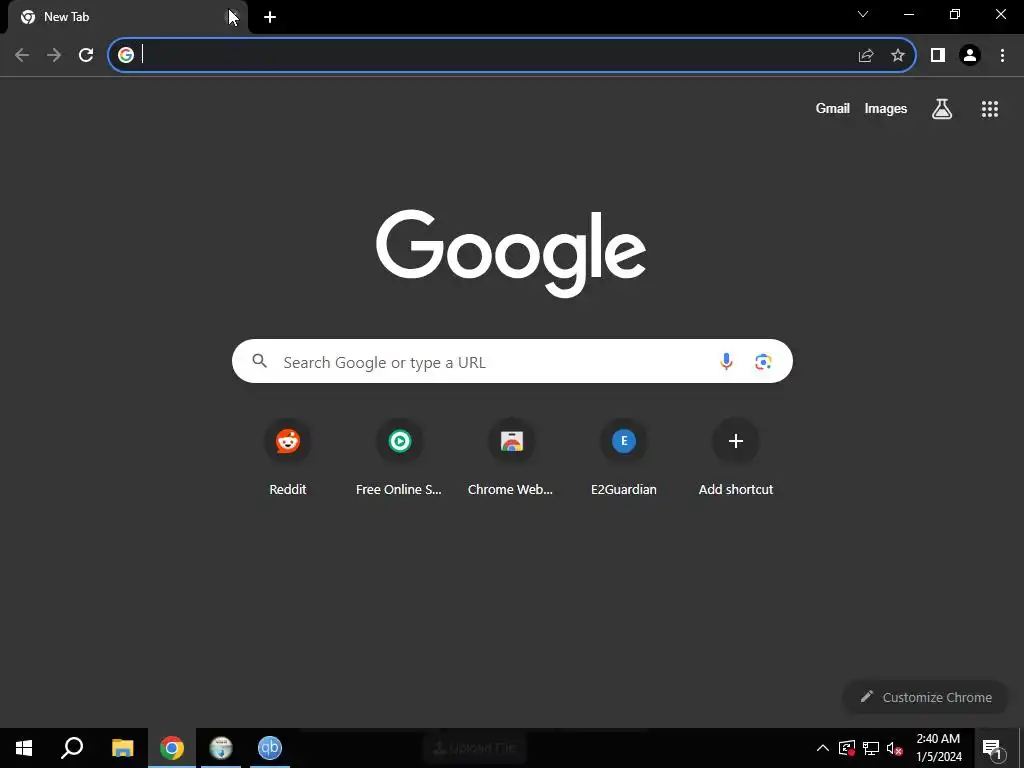This screenshot has height=768, width=1024.
Task: Go back using the back arrow
Action: tap(22, 56)
